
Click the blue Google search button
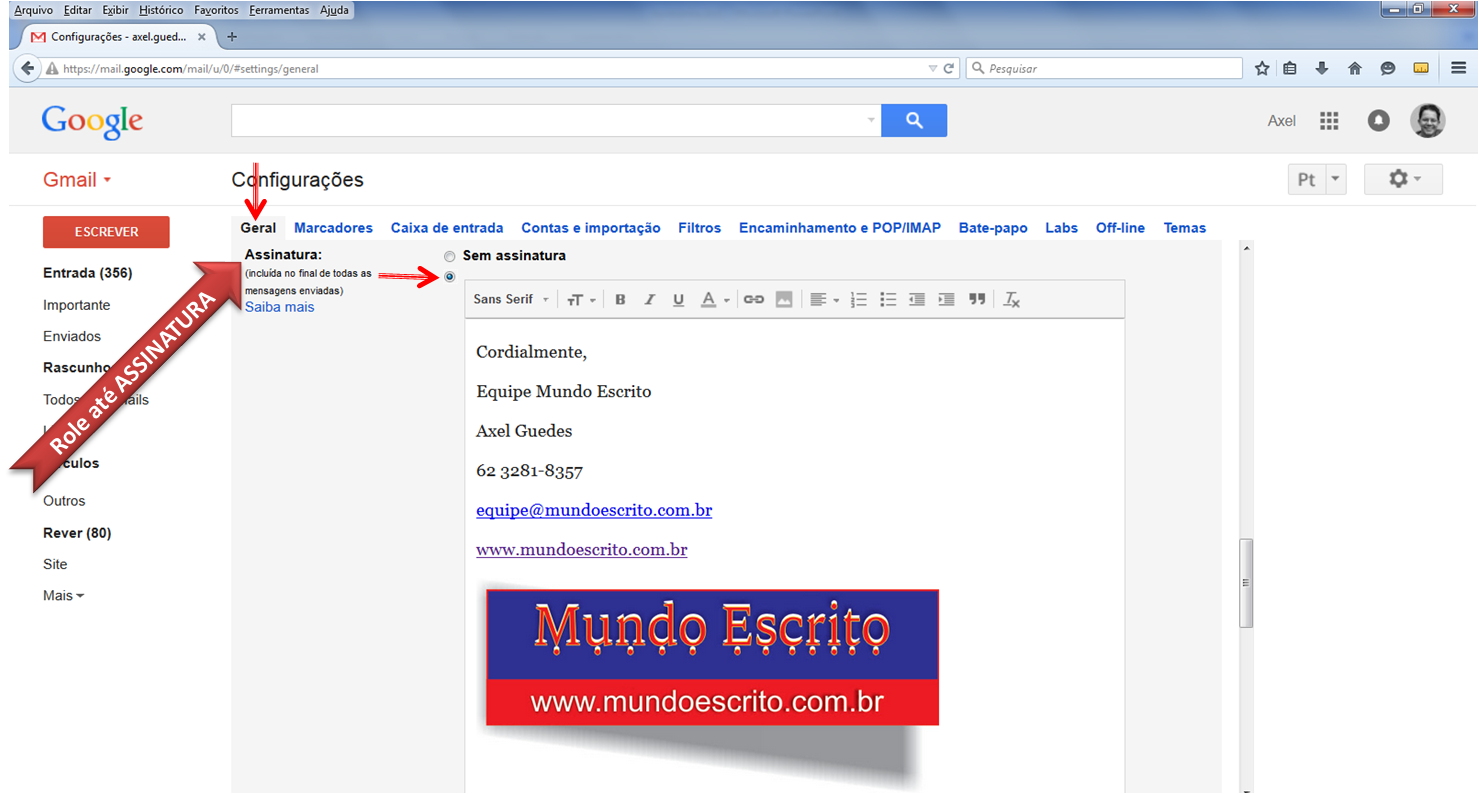914,120
